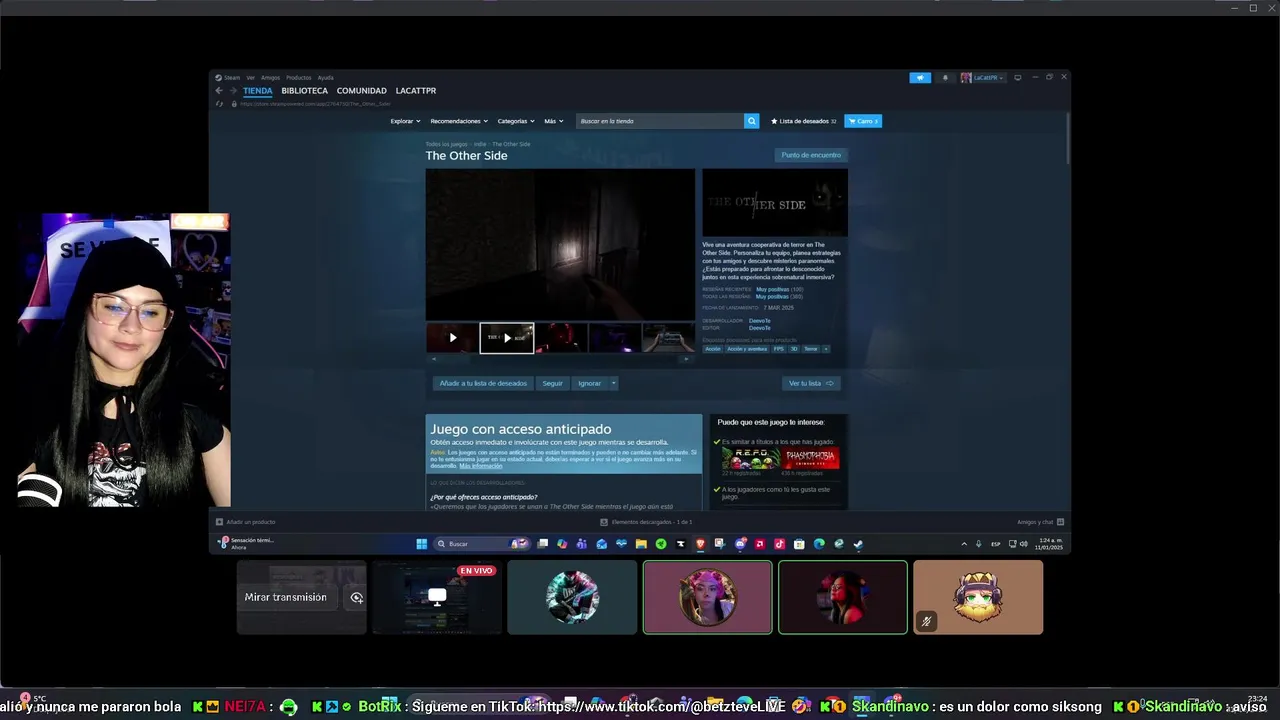Image resolution: width=1280 pixels, height=720 pixels.
Task: Click the Mirar transmisión button
Action: click(x=286, y=597)
